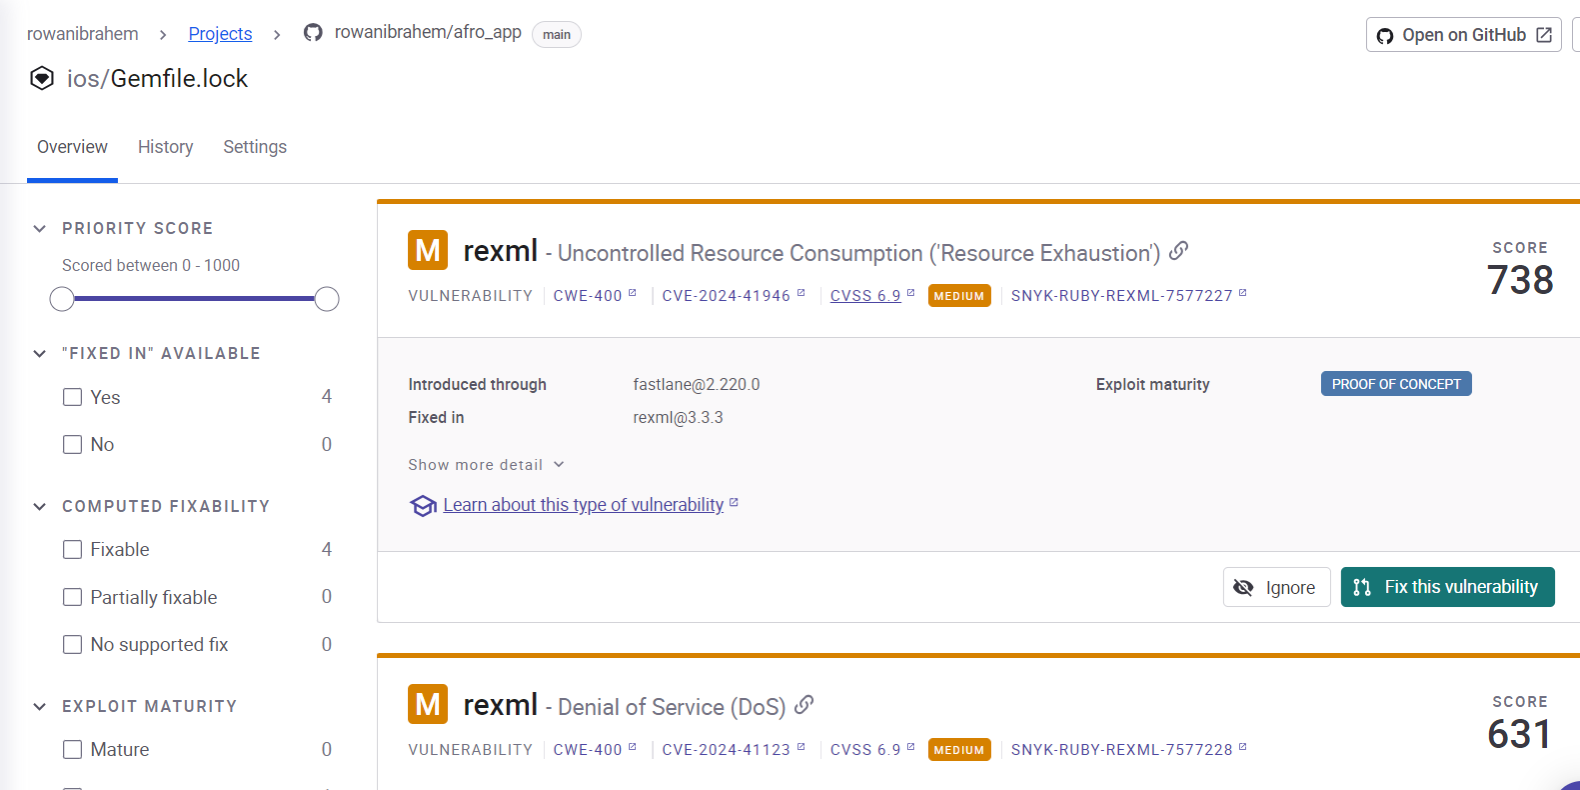The height and width of the screenshot is (790, 1580).
Task: Open the CVE-2024-41123 link
Action: click(726, 750)
